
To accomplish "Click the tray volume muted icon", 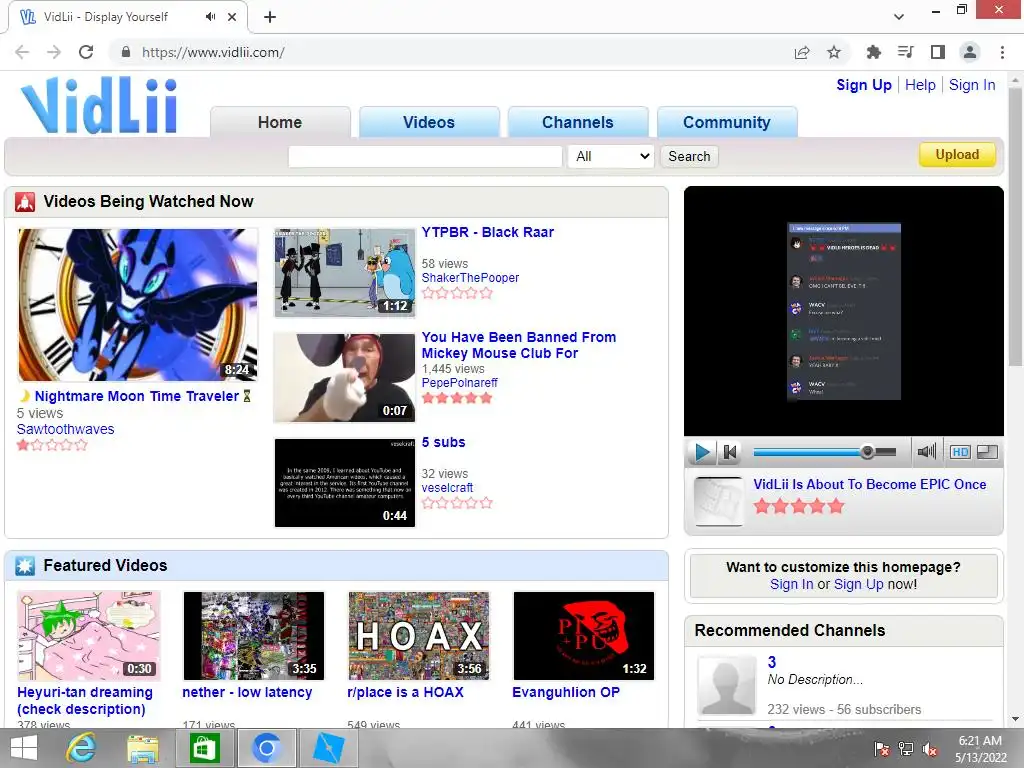I will click(x=930, y=749).
